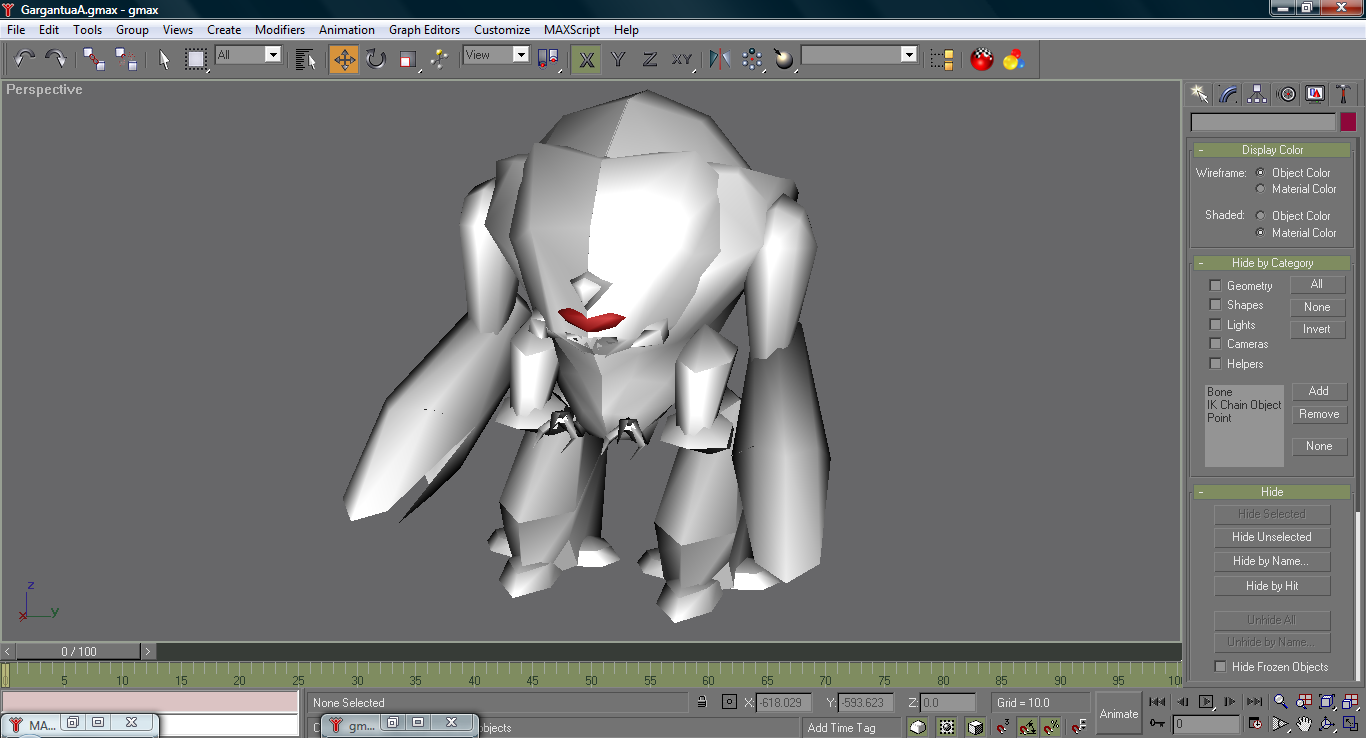This screenshot has width=1366, height=738.
Task: Collapse the Display Color rollout
Action: 1271,150
